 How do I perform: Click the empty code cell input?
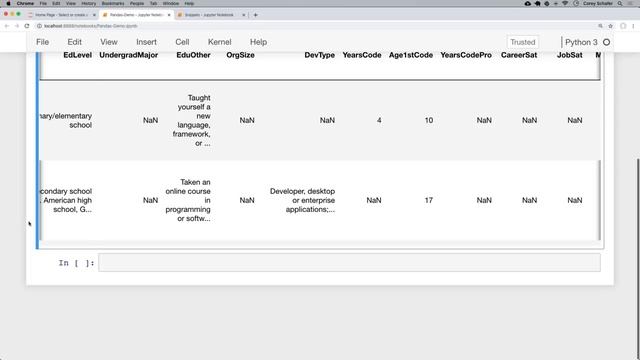(x=349, y=262)
